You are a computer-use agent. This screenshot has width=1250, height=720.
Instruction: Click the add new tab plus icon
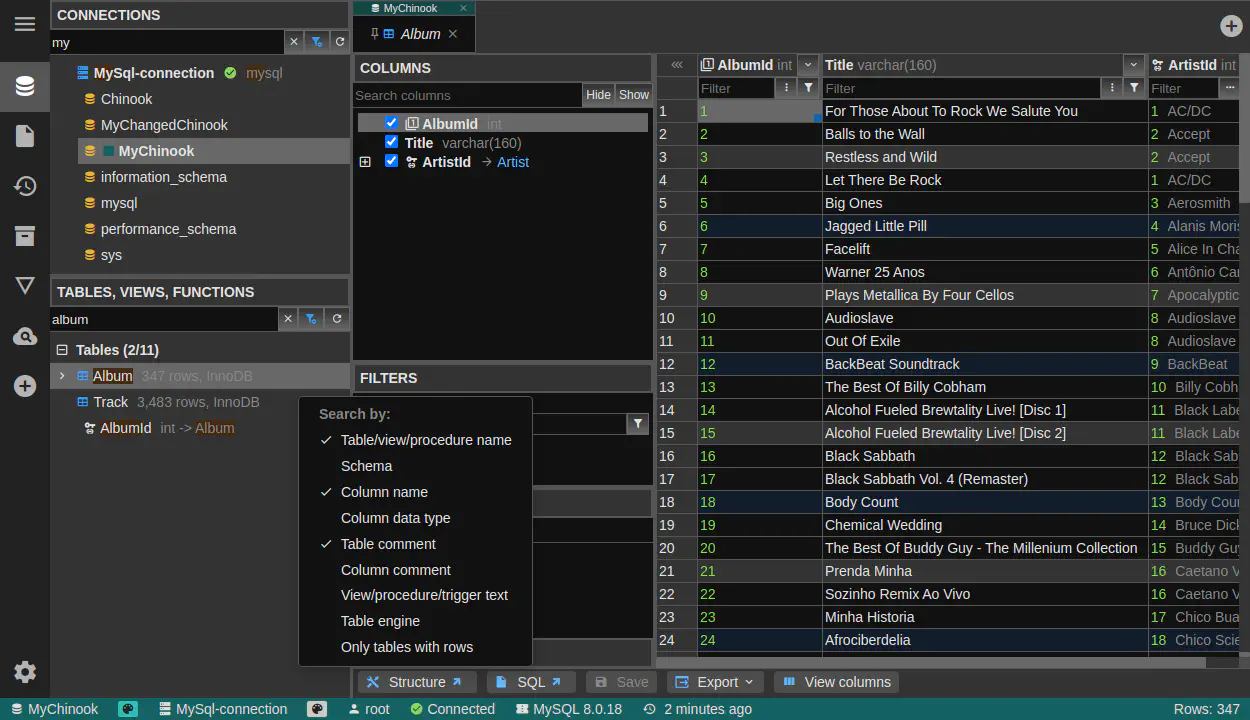[1231, 26]
